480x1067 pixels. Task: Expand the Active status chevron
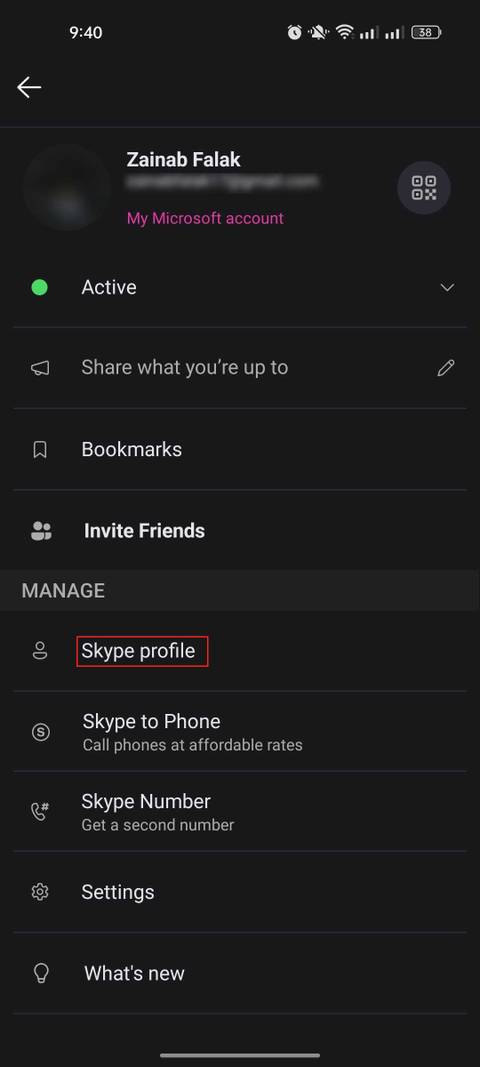pyautogui.click(x=447, y=287)
